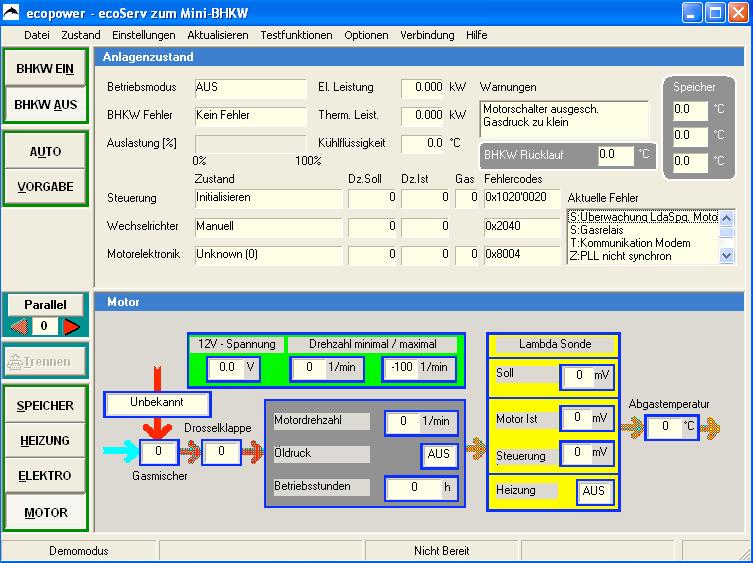Show the HEIZUNG view

coord(45,441)
